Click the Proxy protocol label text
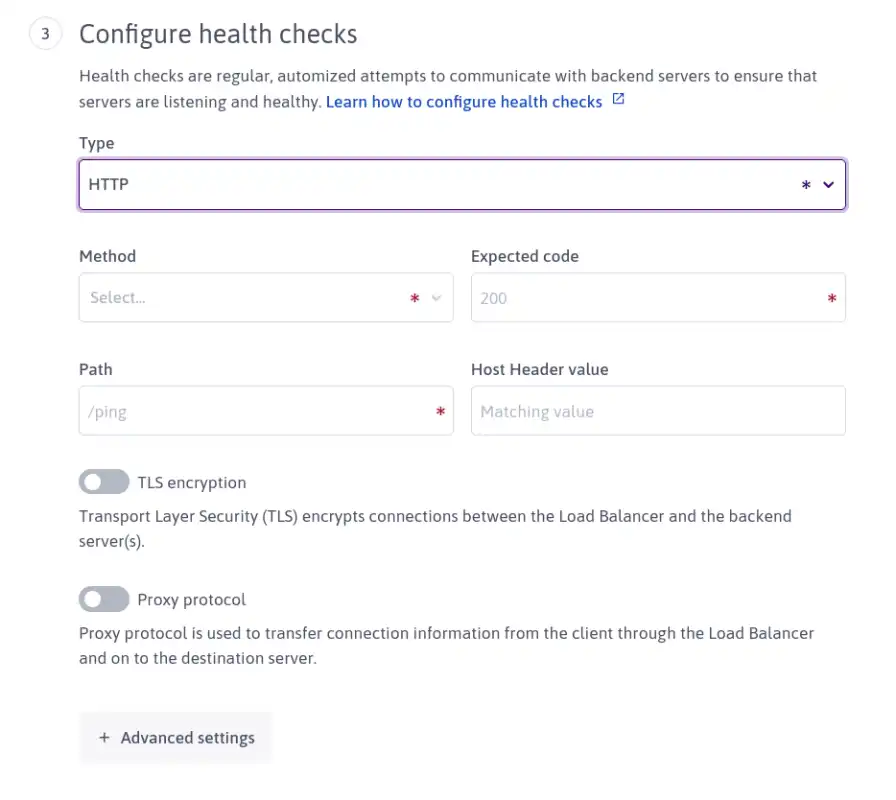 [191, 599]
